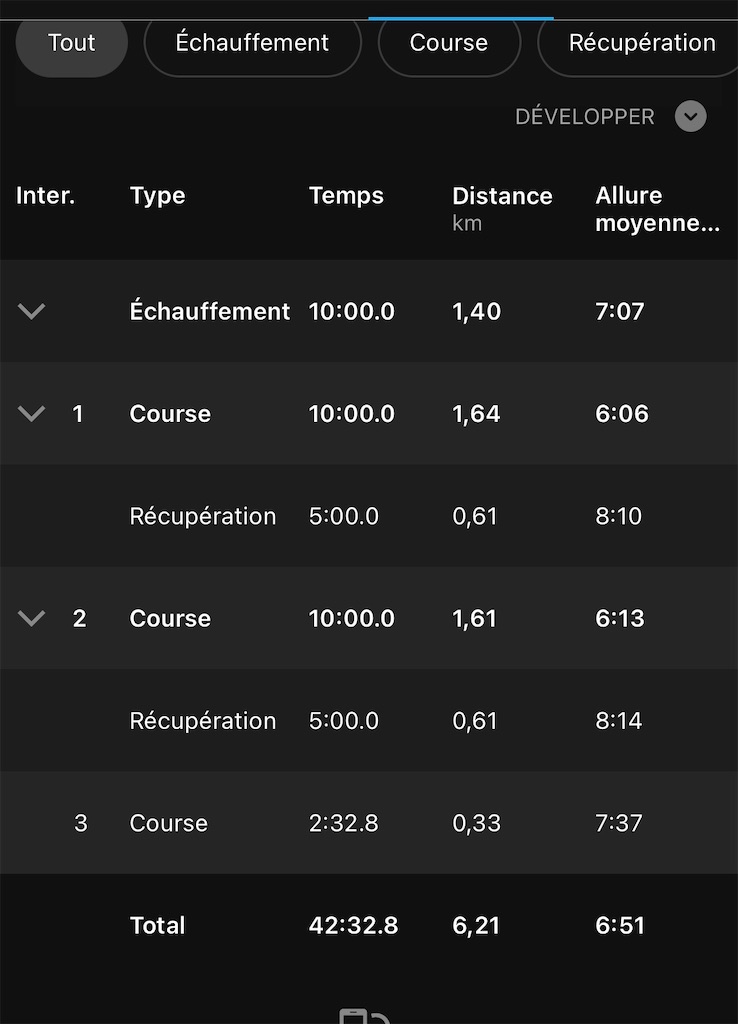Tap the Temps column header
The image size is (738, 1024).
[x=346, y=195]
